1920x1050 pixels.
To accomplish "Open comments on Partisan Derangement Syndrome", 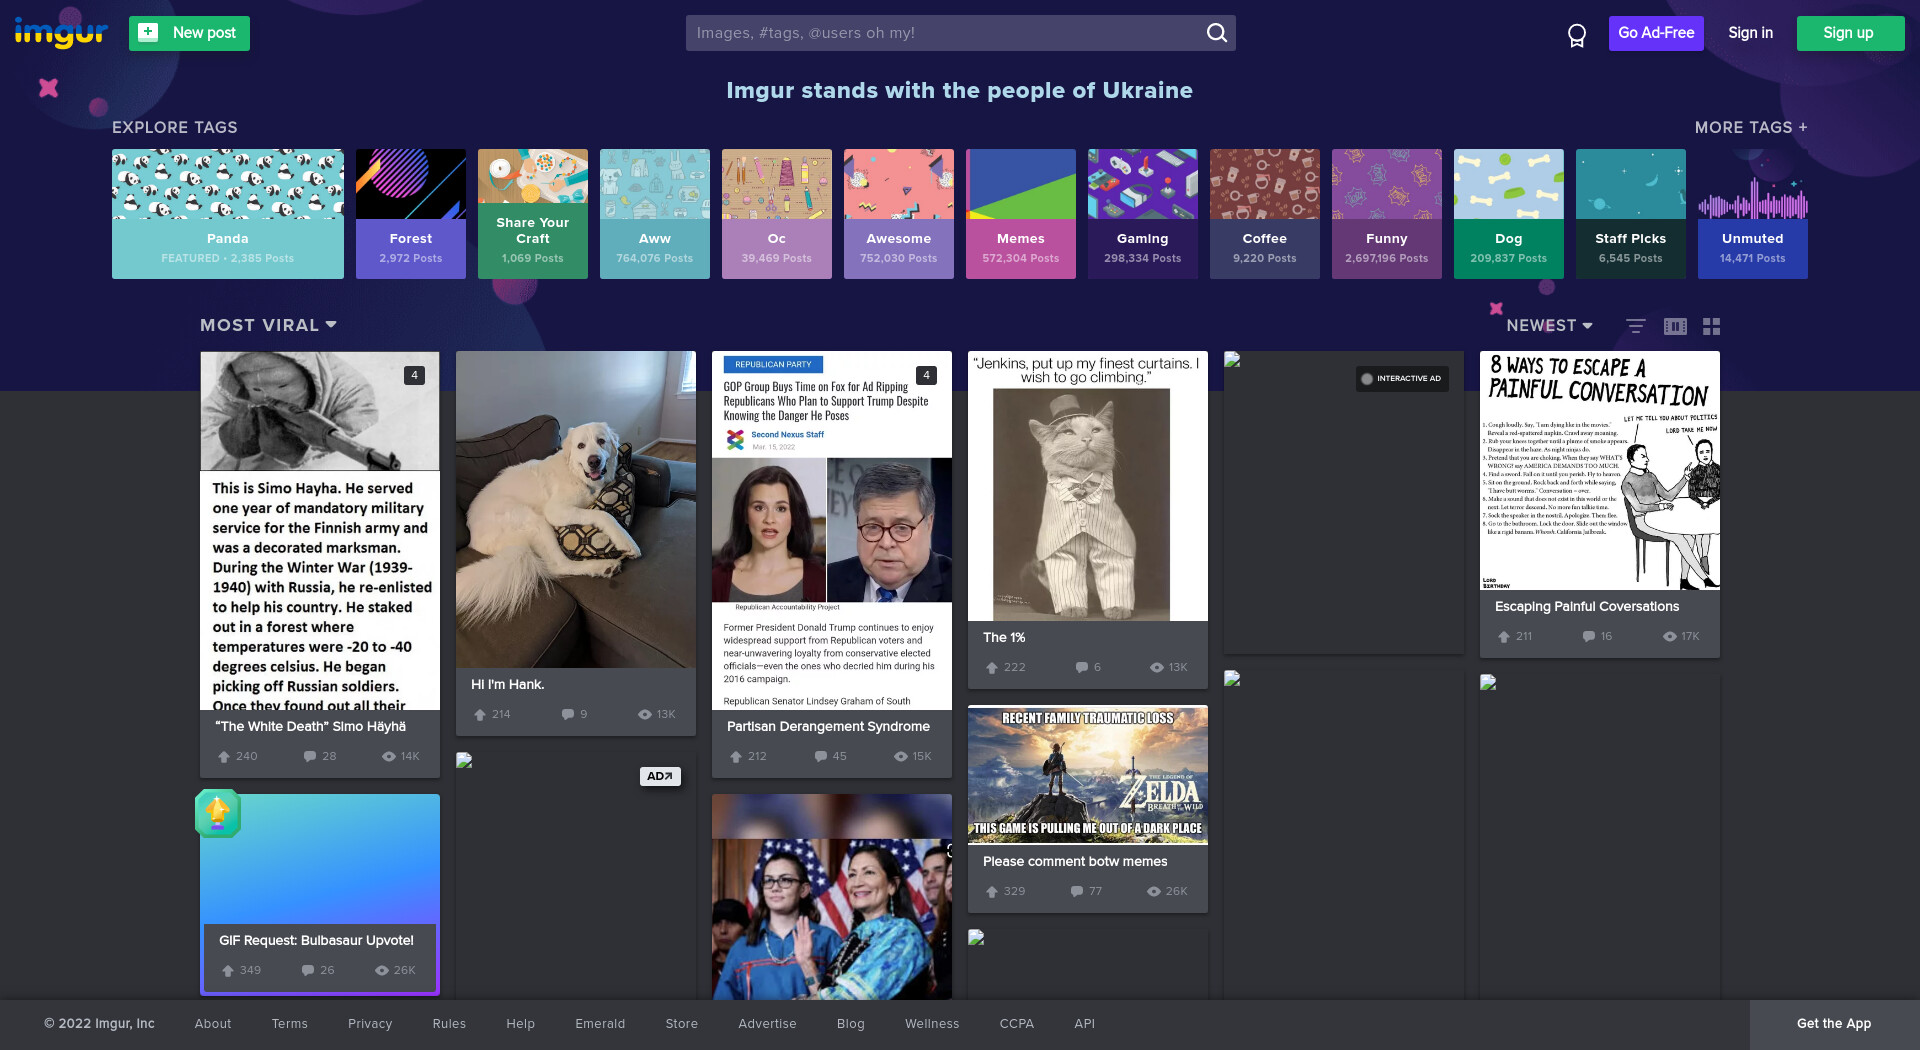I will pos(821,757).
